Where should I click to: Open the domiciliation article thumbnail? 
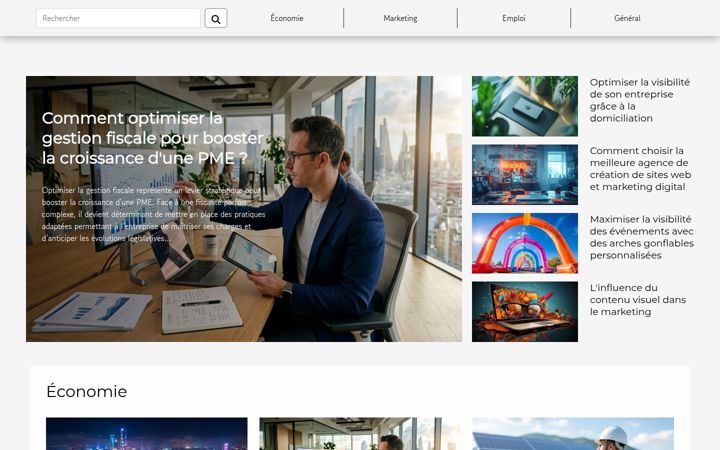point(525,106)
